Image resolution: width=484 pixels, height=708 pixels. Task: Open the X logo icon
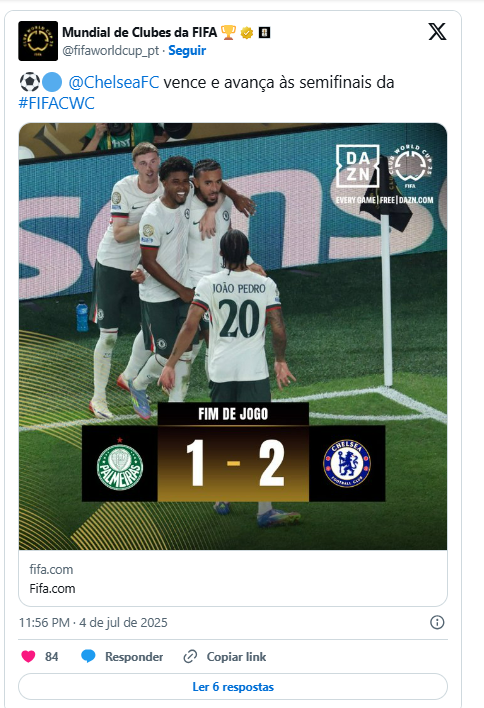[x=437, y=32]
